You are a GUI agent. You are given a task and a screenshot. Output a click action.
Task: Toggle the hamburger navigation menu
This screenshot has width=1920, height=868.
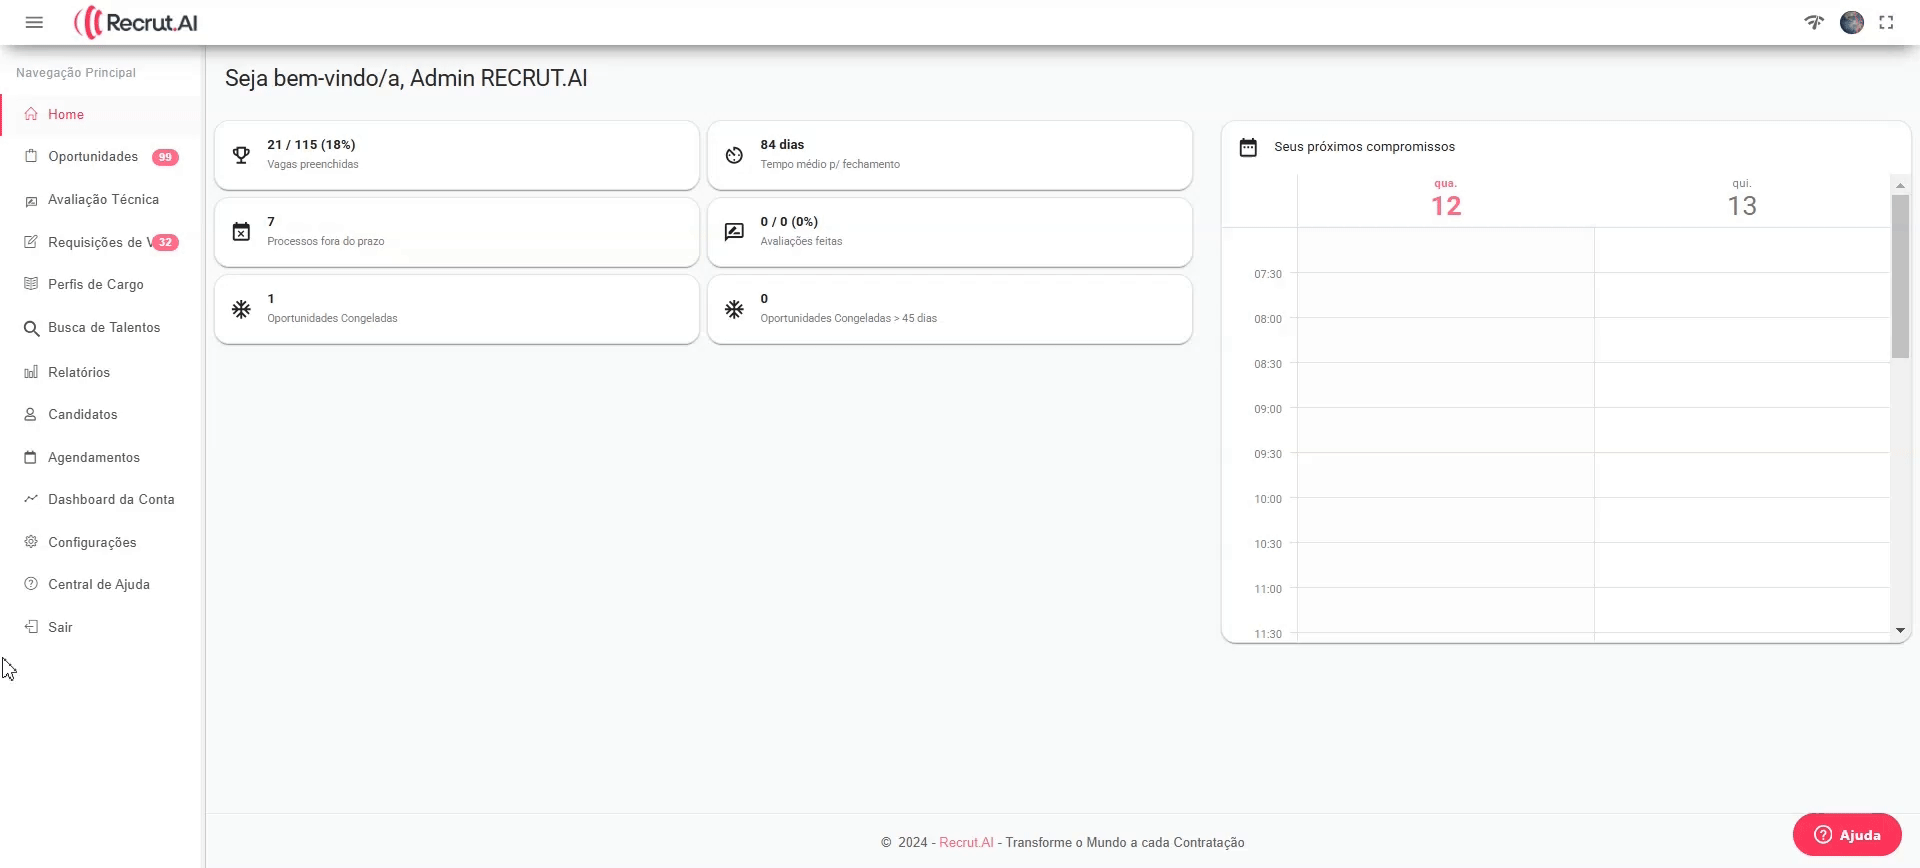pyautogui.click(x=34, y=22)
